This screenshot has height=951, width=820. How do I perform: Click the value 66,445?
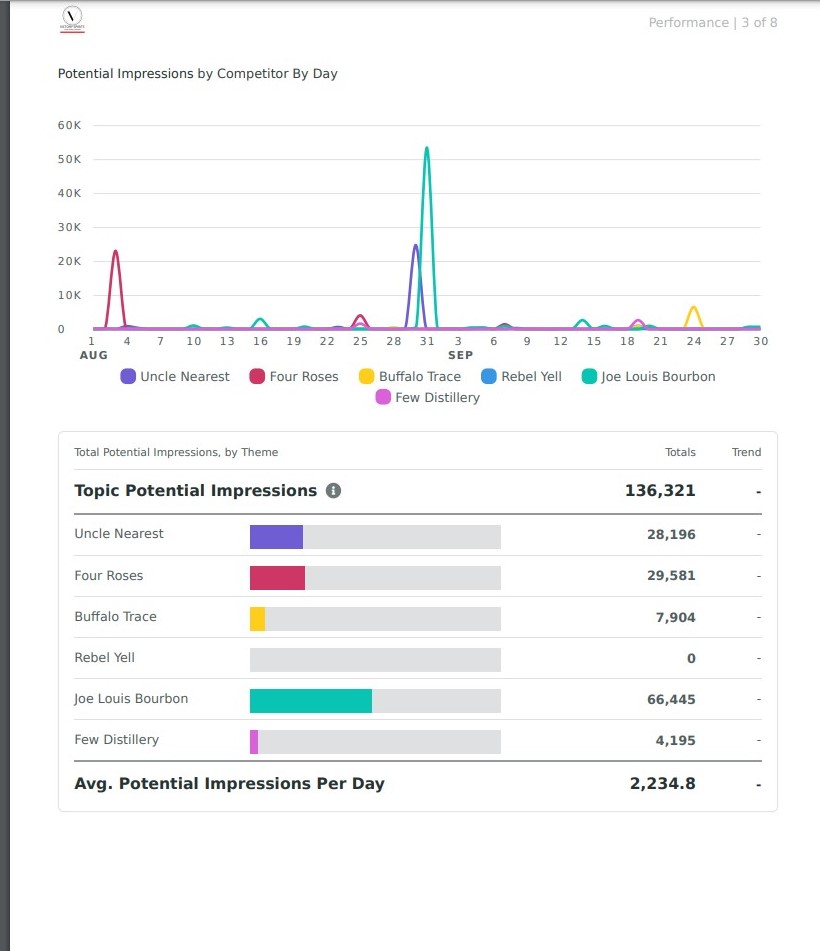(671, 699)
